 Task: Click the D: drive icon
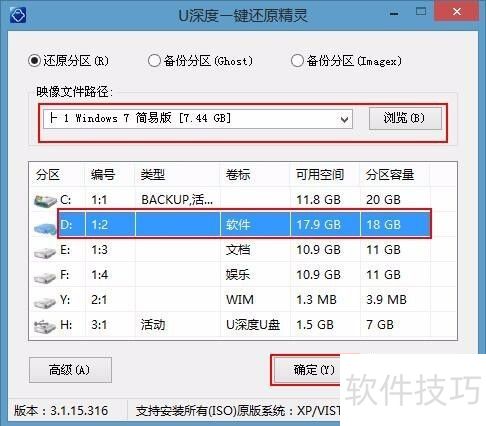click(45, 228)
